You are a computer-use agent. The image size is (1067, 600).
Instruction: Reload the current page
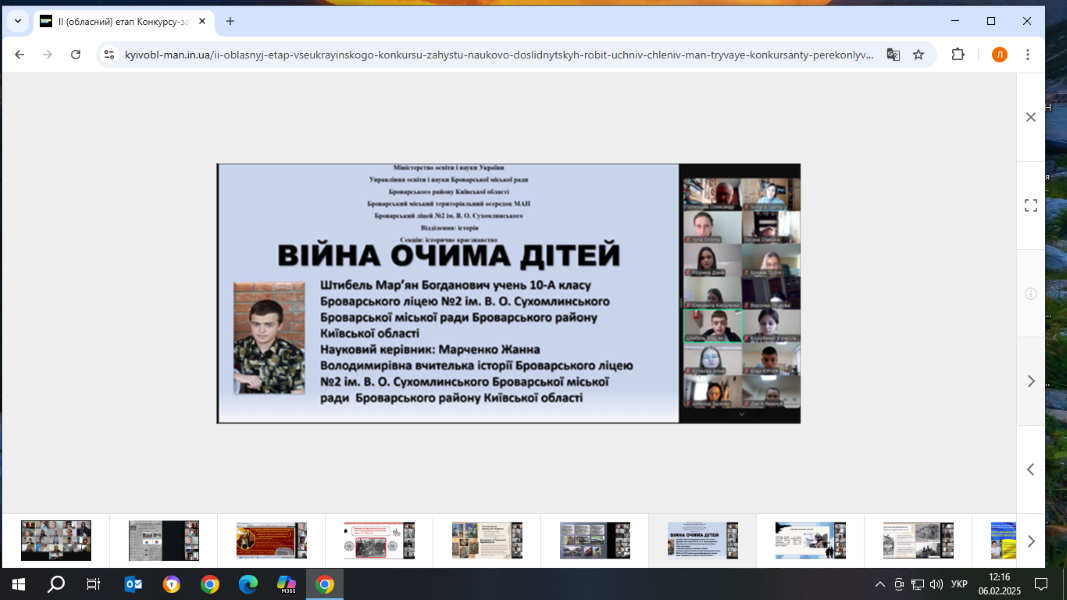(76, 55)
